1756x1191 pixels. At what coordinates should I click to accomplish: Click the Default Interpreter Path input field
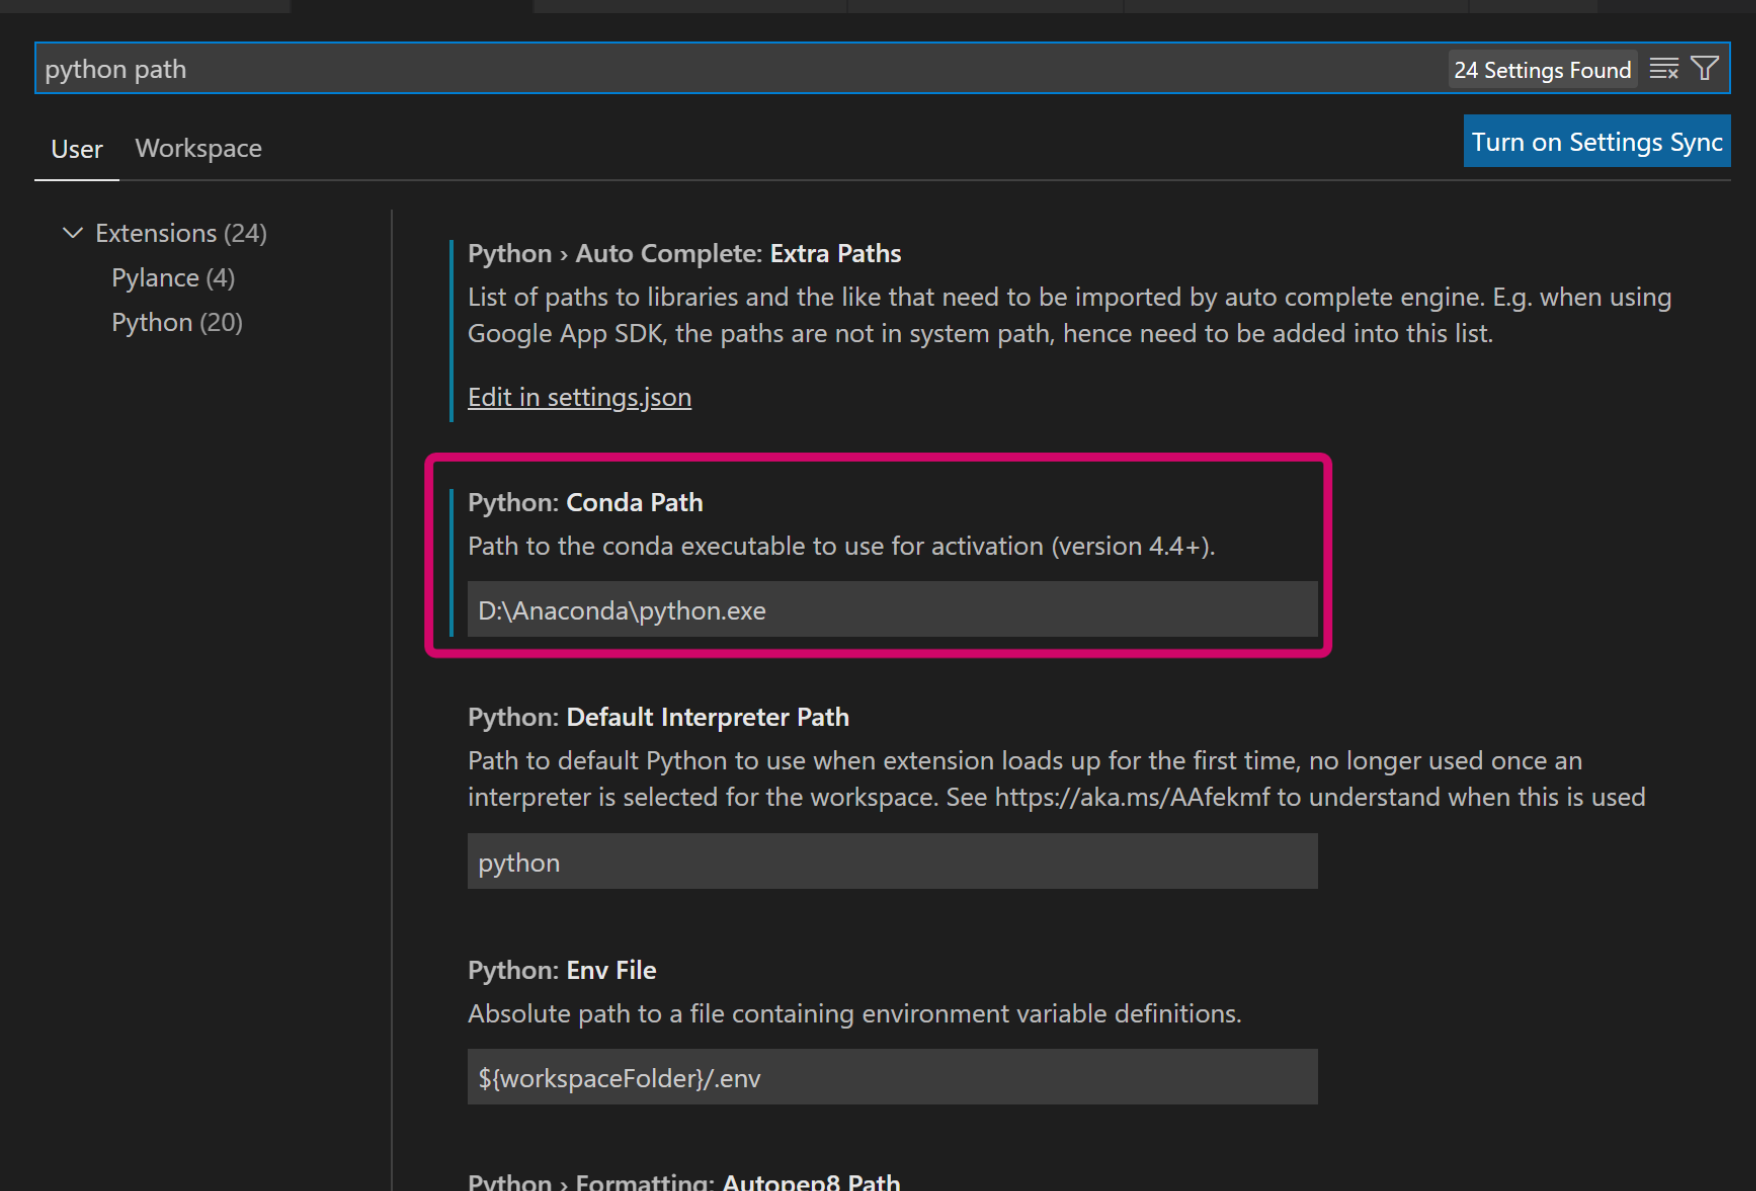[892, 862]
